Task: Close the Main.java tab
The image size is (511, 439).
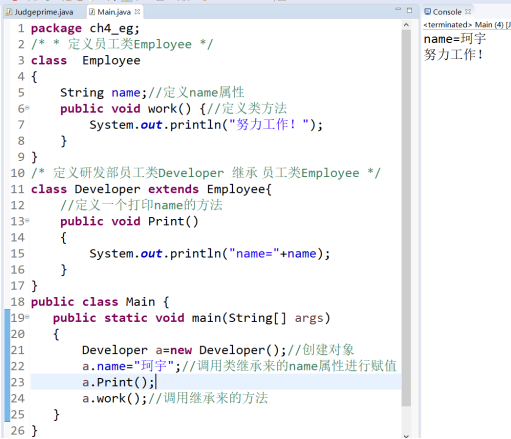Action: (137, 12)
